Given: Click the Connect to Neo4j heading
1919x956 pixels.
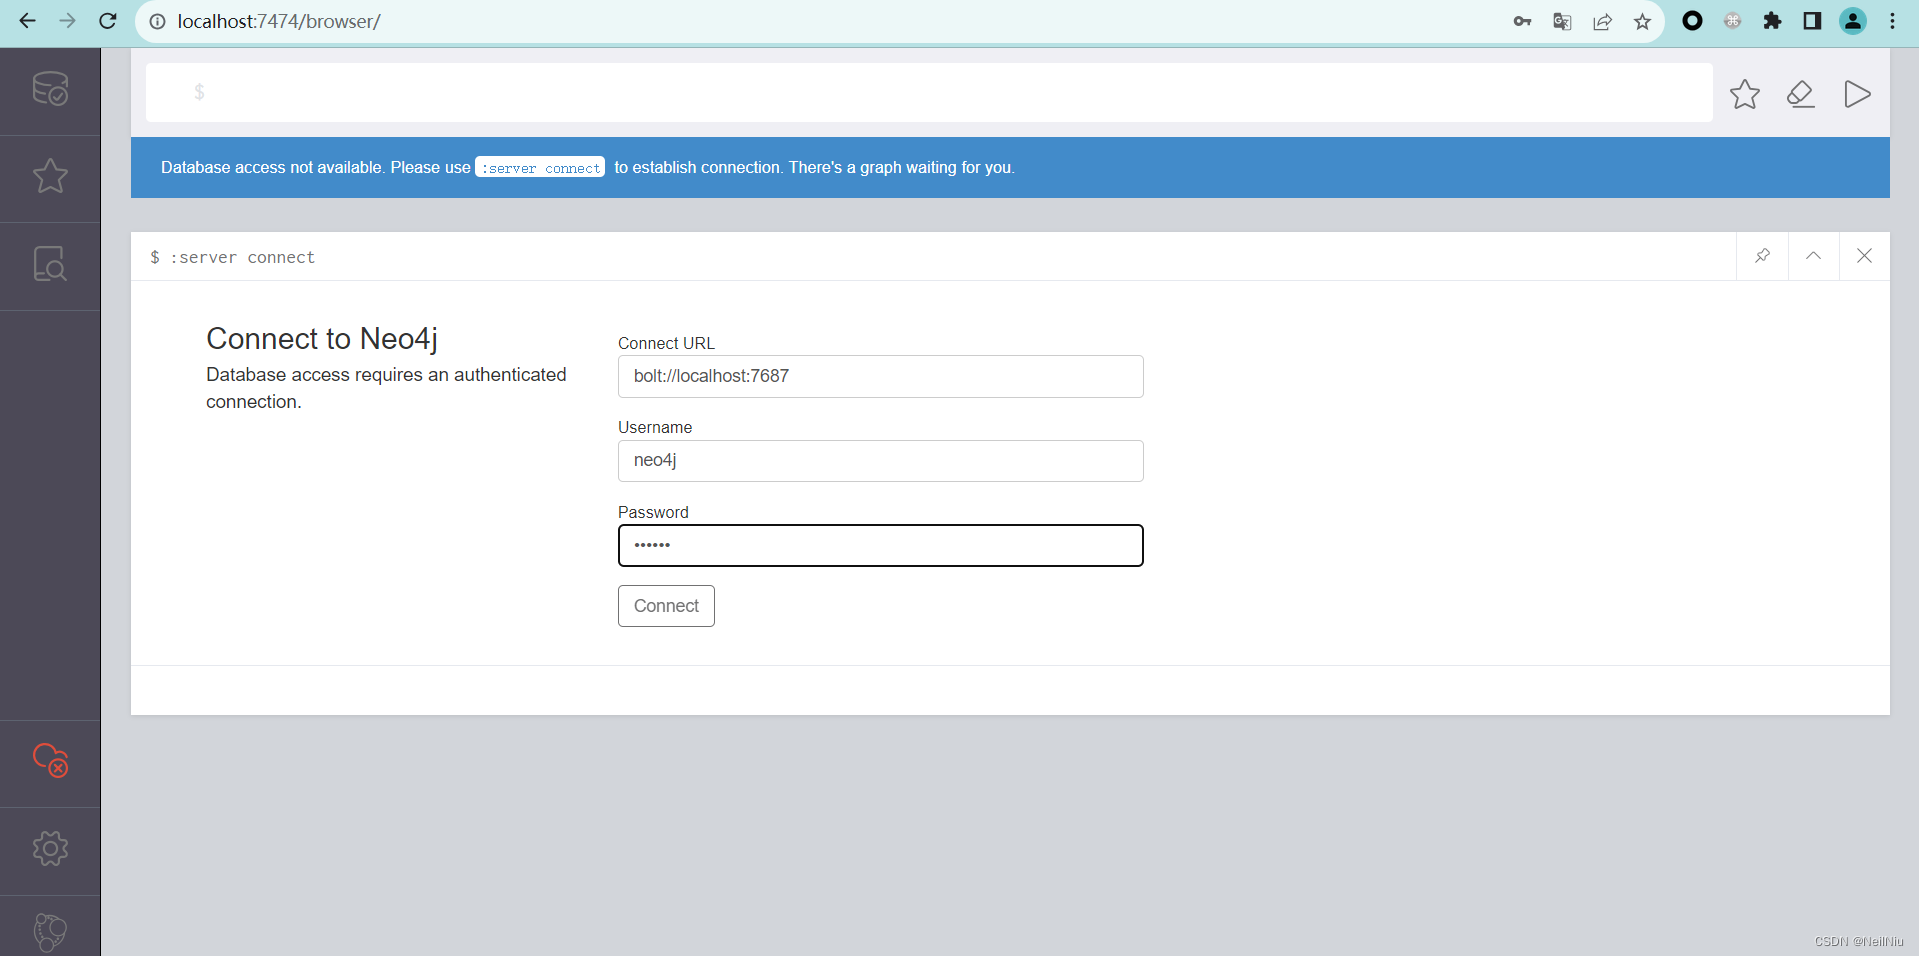Looking at the screenshot, I should tap(322, 339).
